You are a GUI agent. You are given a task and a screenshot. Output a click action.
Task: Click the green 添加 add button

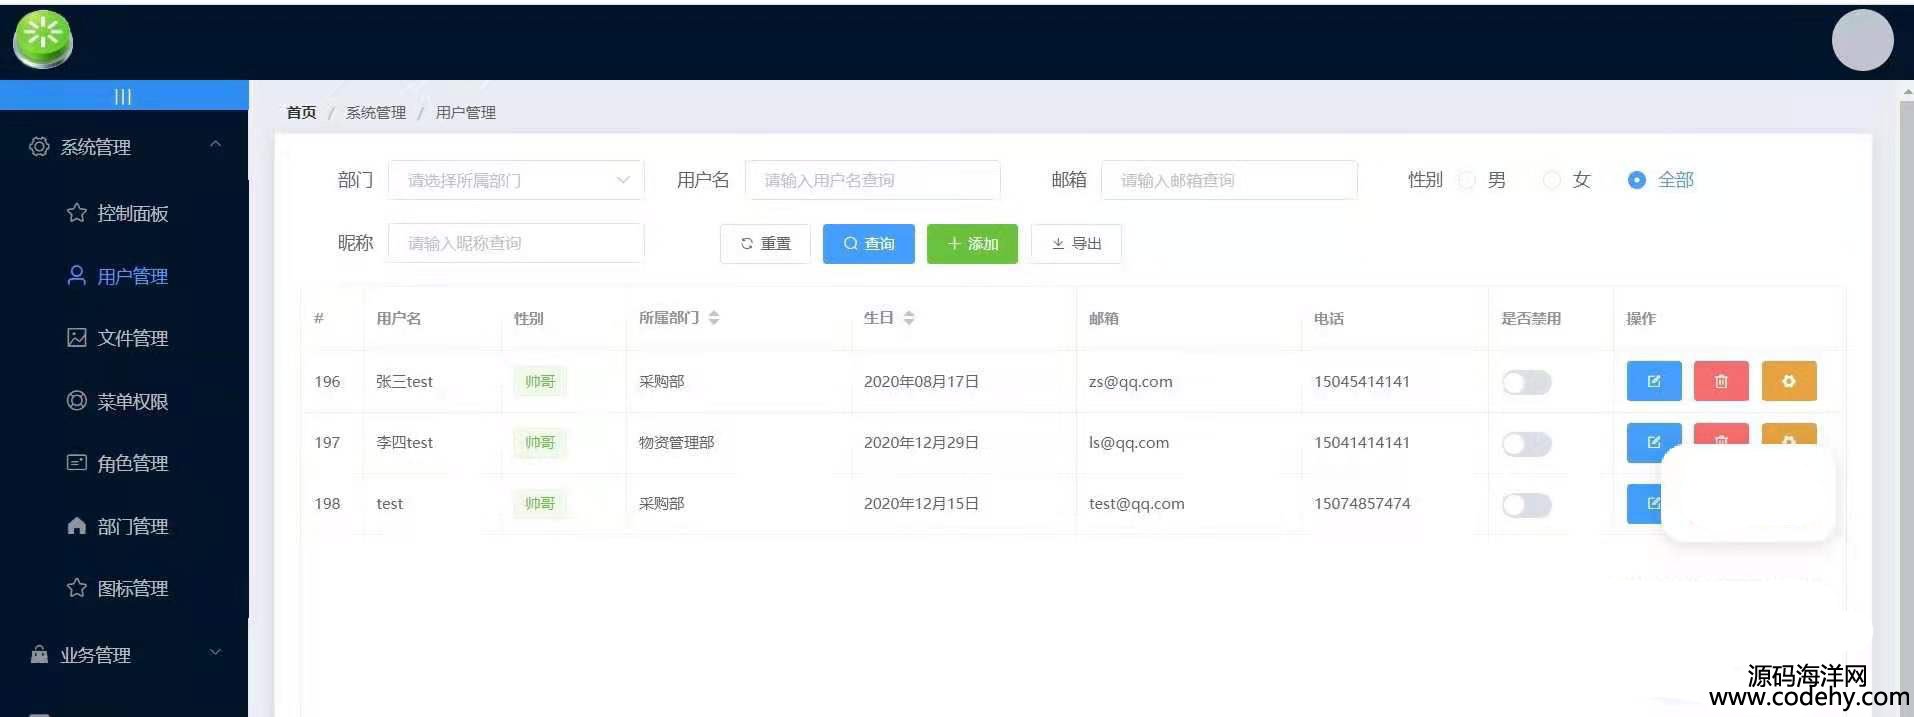pyautogui.click(x=972, y=244)
